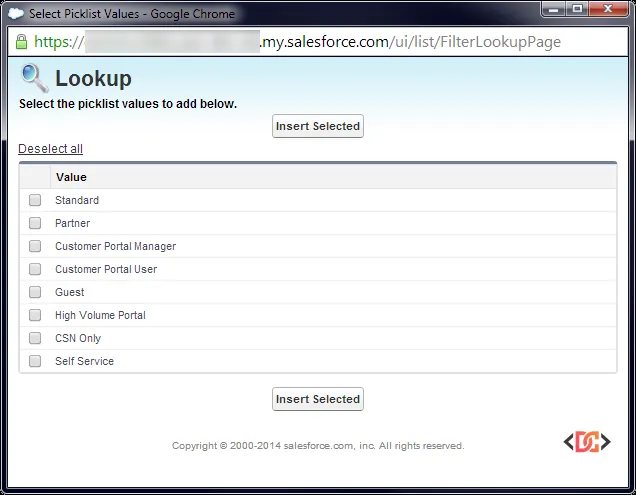The width and height of the screenshot is (636, 495).
Task: Click the Self Service text
Action: tap(84, 361)
